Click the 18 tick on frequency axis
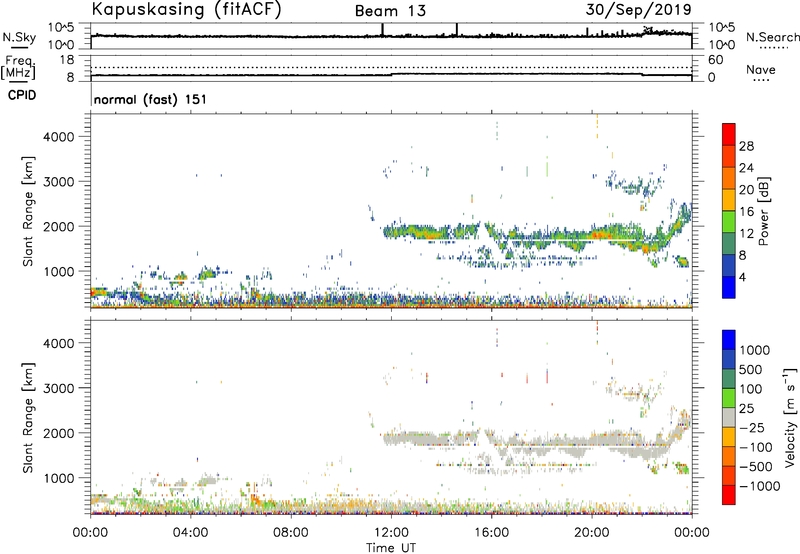 [x=67, y=60]
